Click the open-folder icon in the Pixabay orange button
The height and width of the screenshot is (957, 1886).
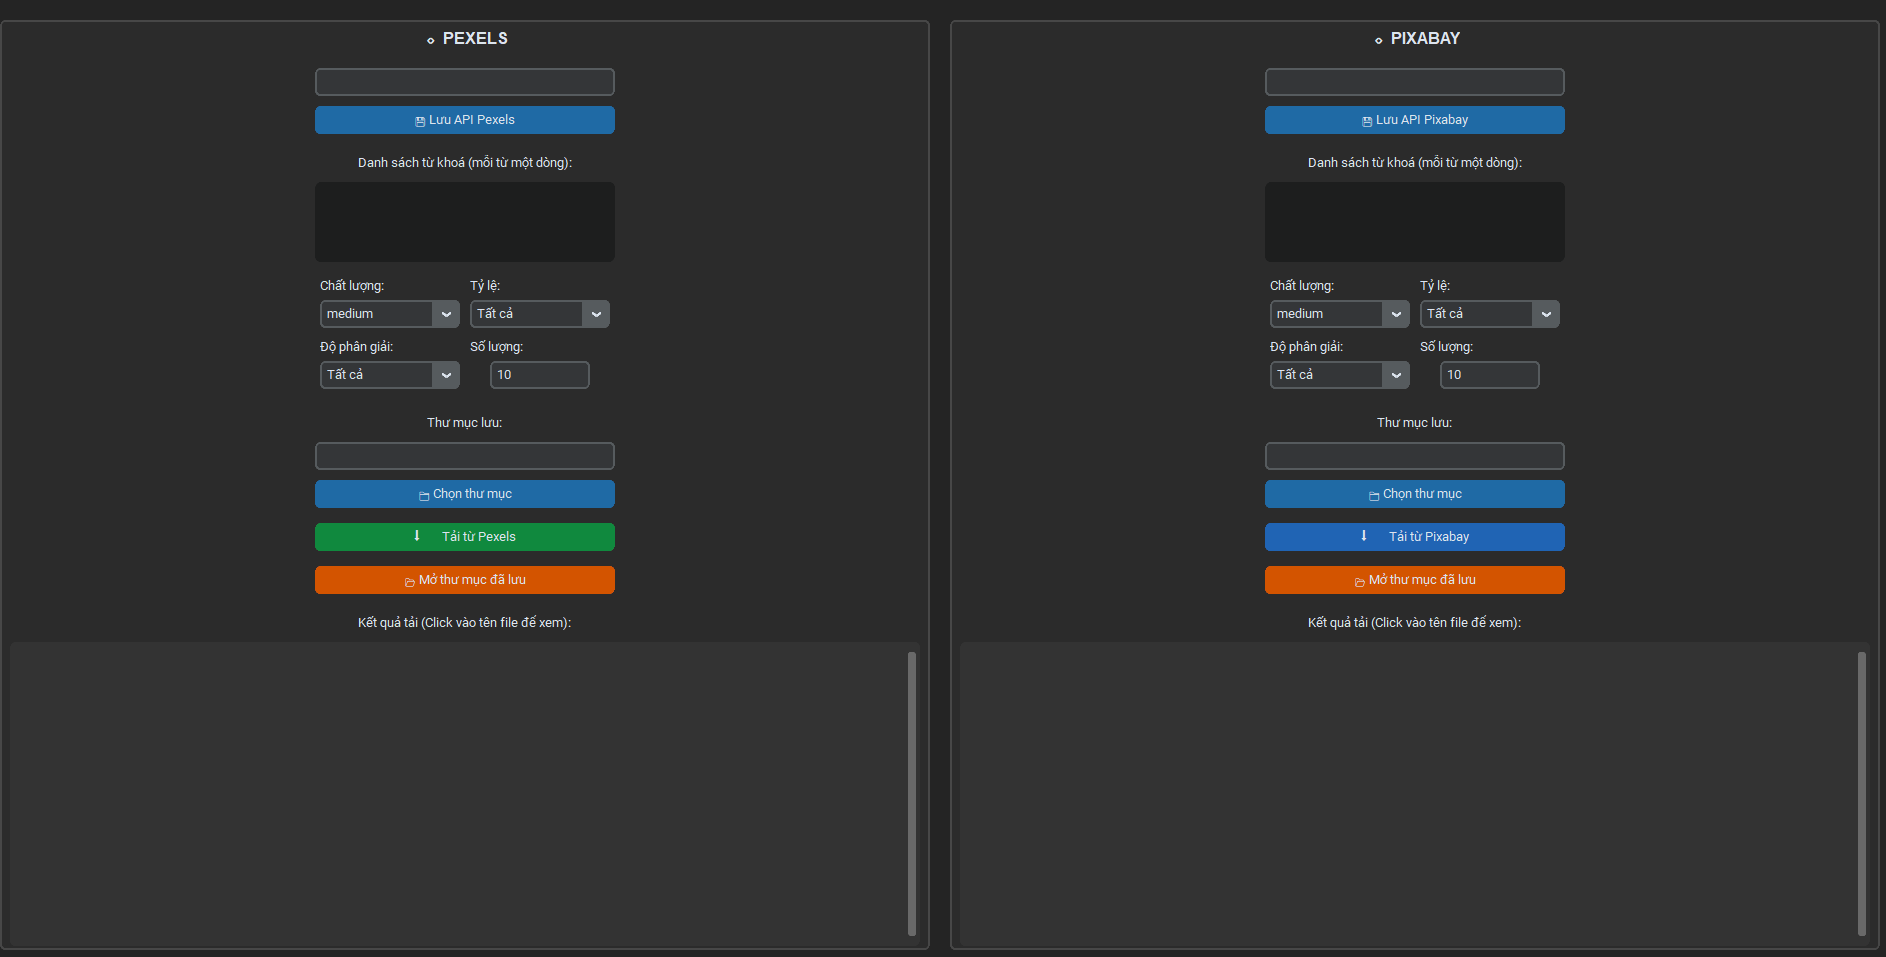click(x=1360, y=581)
